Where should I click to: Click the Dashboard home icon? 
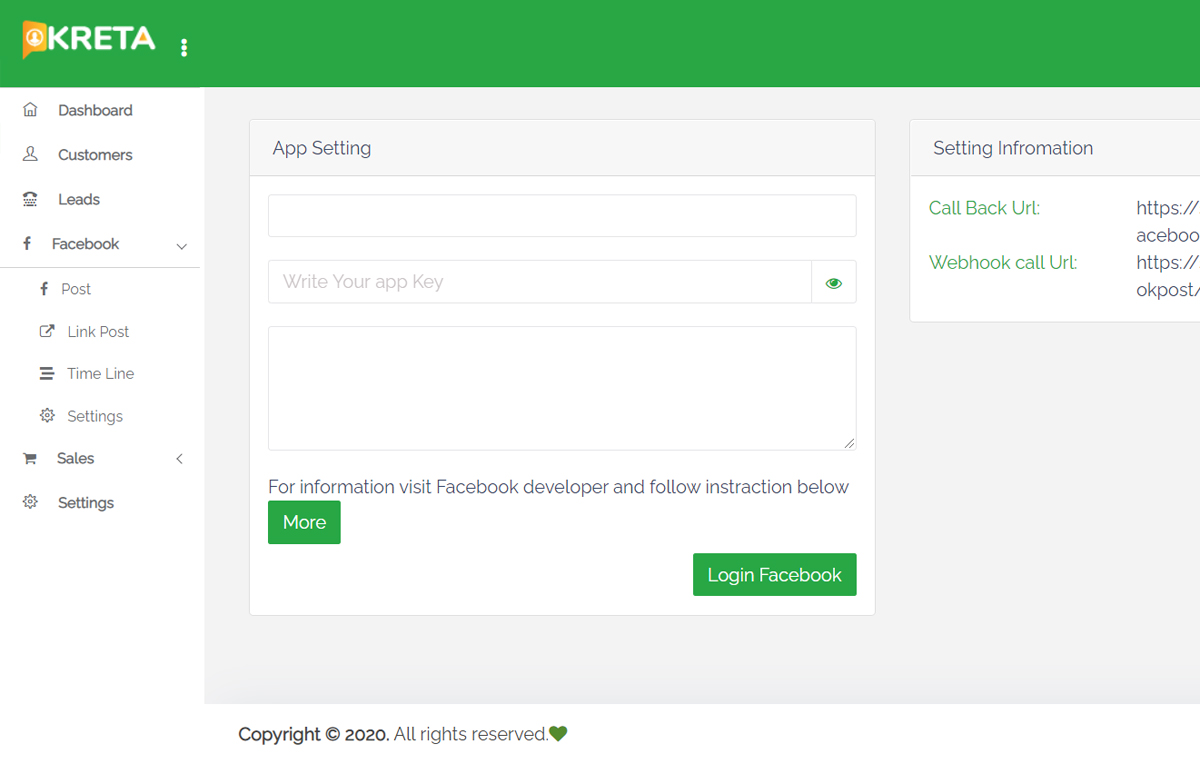click(30, 110)
